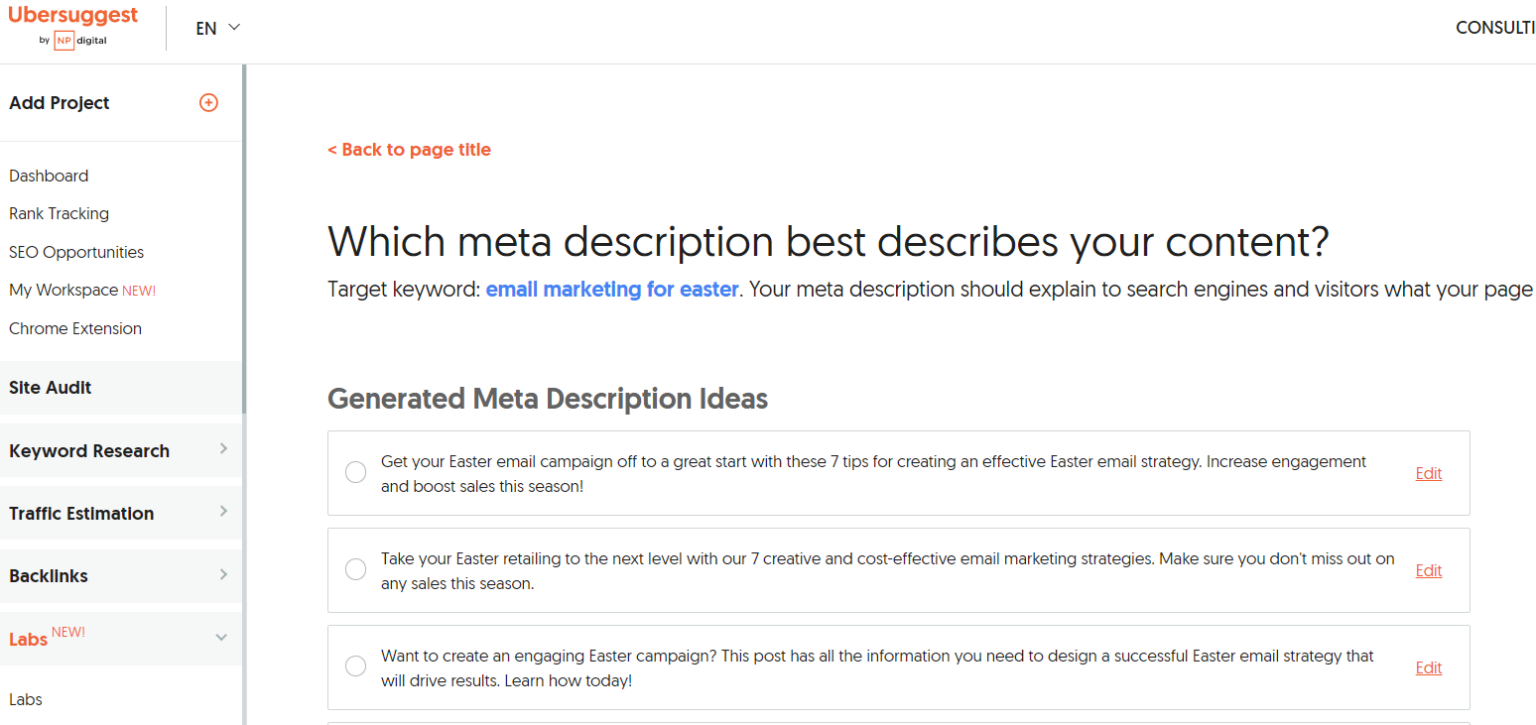Click the Chrome Extension sidebar item

click(75, 329)
